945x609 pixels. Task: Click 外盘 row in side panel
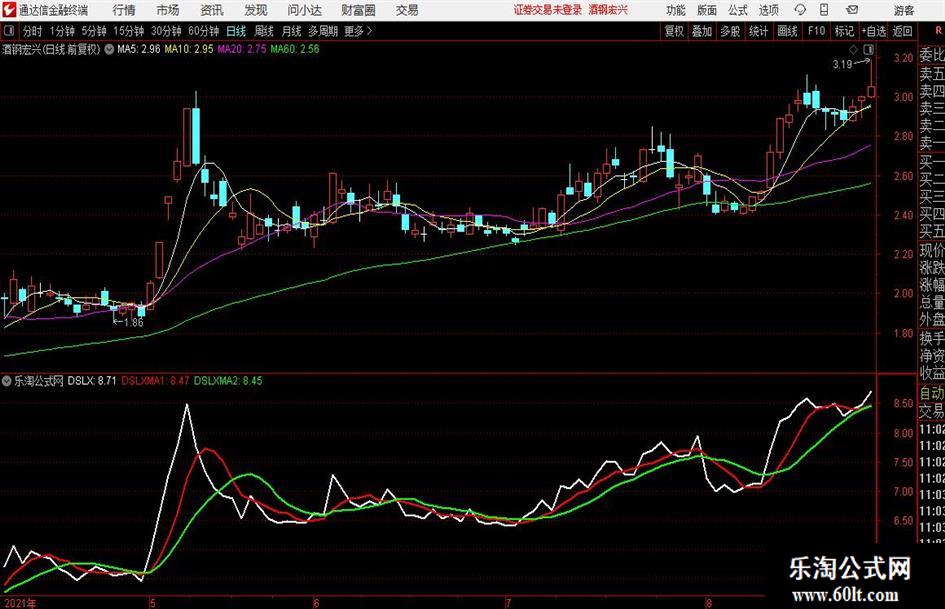[x=931, y=319]
